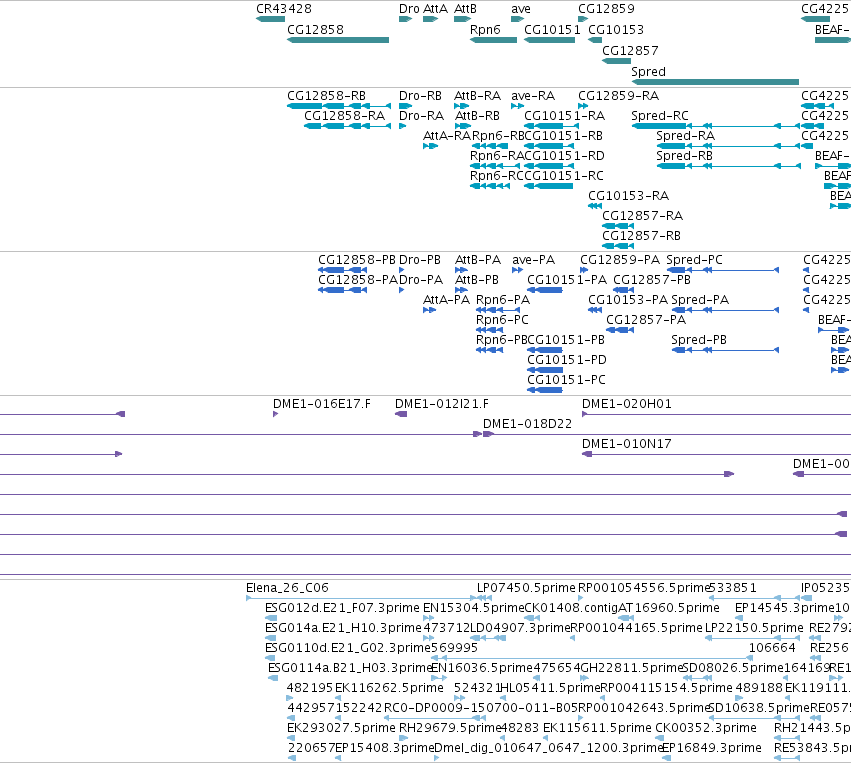This screenshot has width=851, height=763.
Task: Click the CG12857 gene bar
Action: 616,61
